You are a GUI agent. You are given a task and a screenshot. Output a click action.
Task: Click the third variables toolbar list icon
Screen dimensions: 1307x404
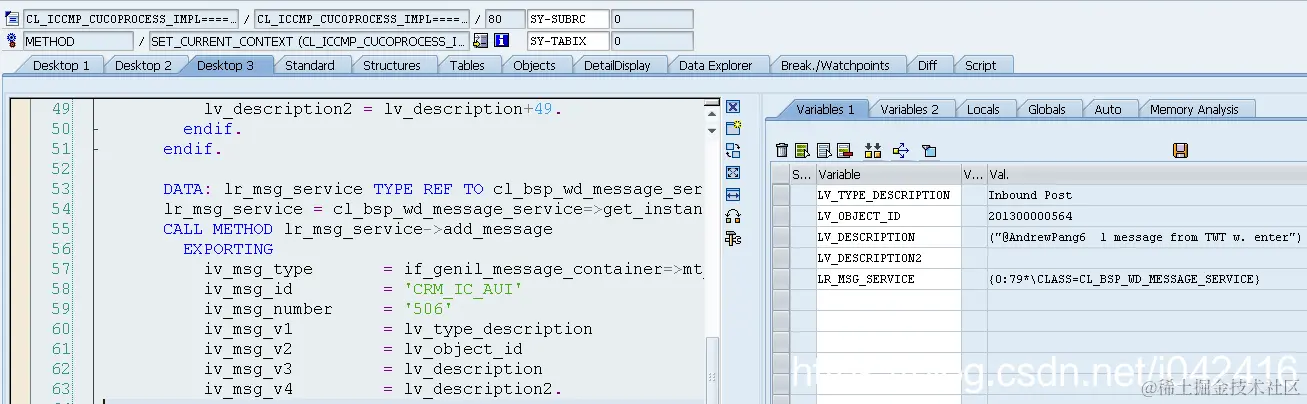(824, 150)
